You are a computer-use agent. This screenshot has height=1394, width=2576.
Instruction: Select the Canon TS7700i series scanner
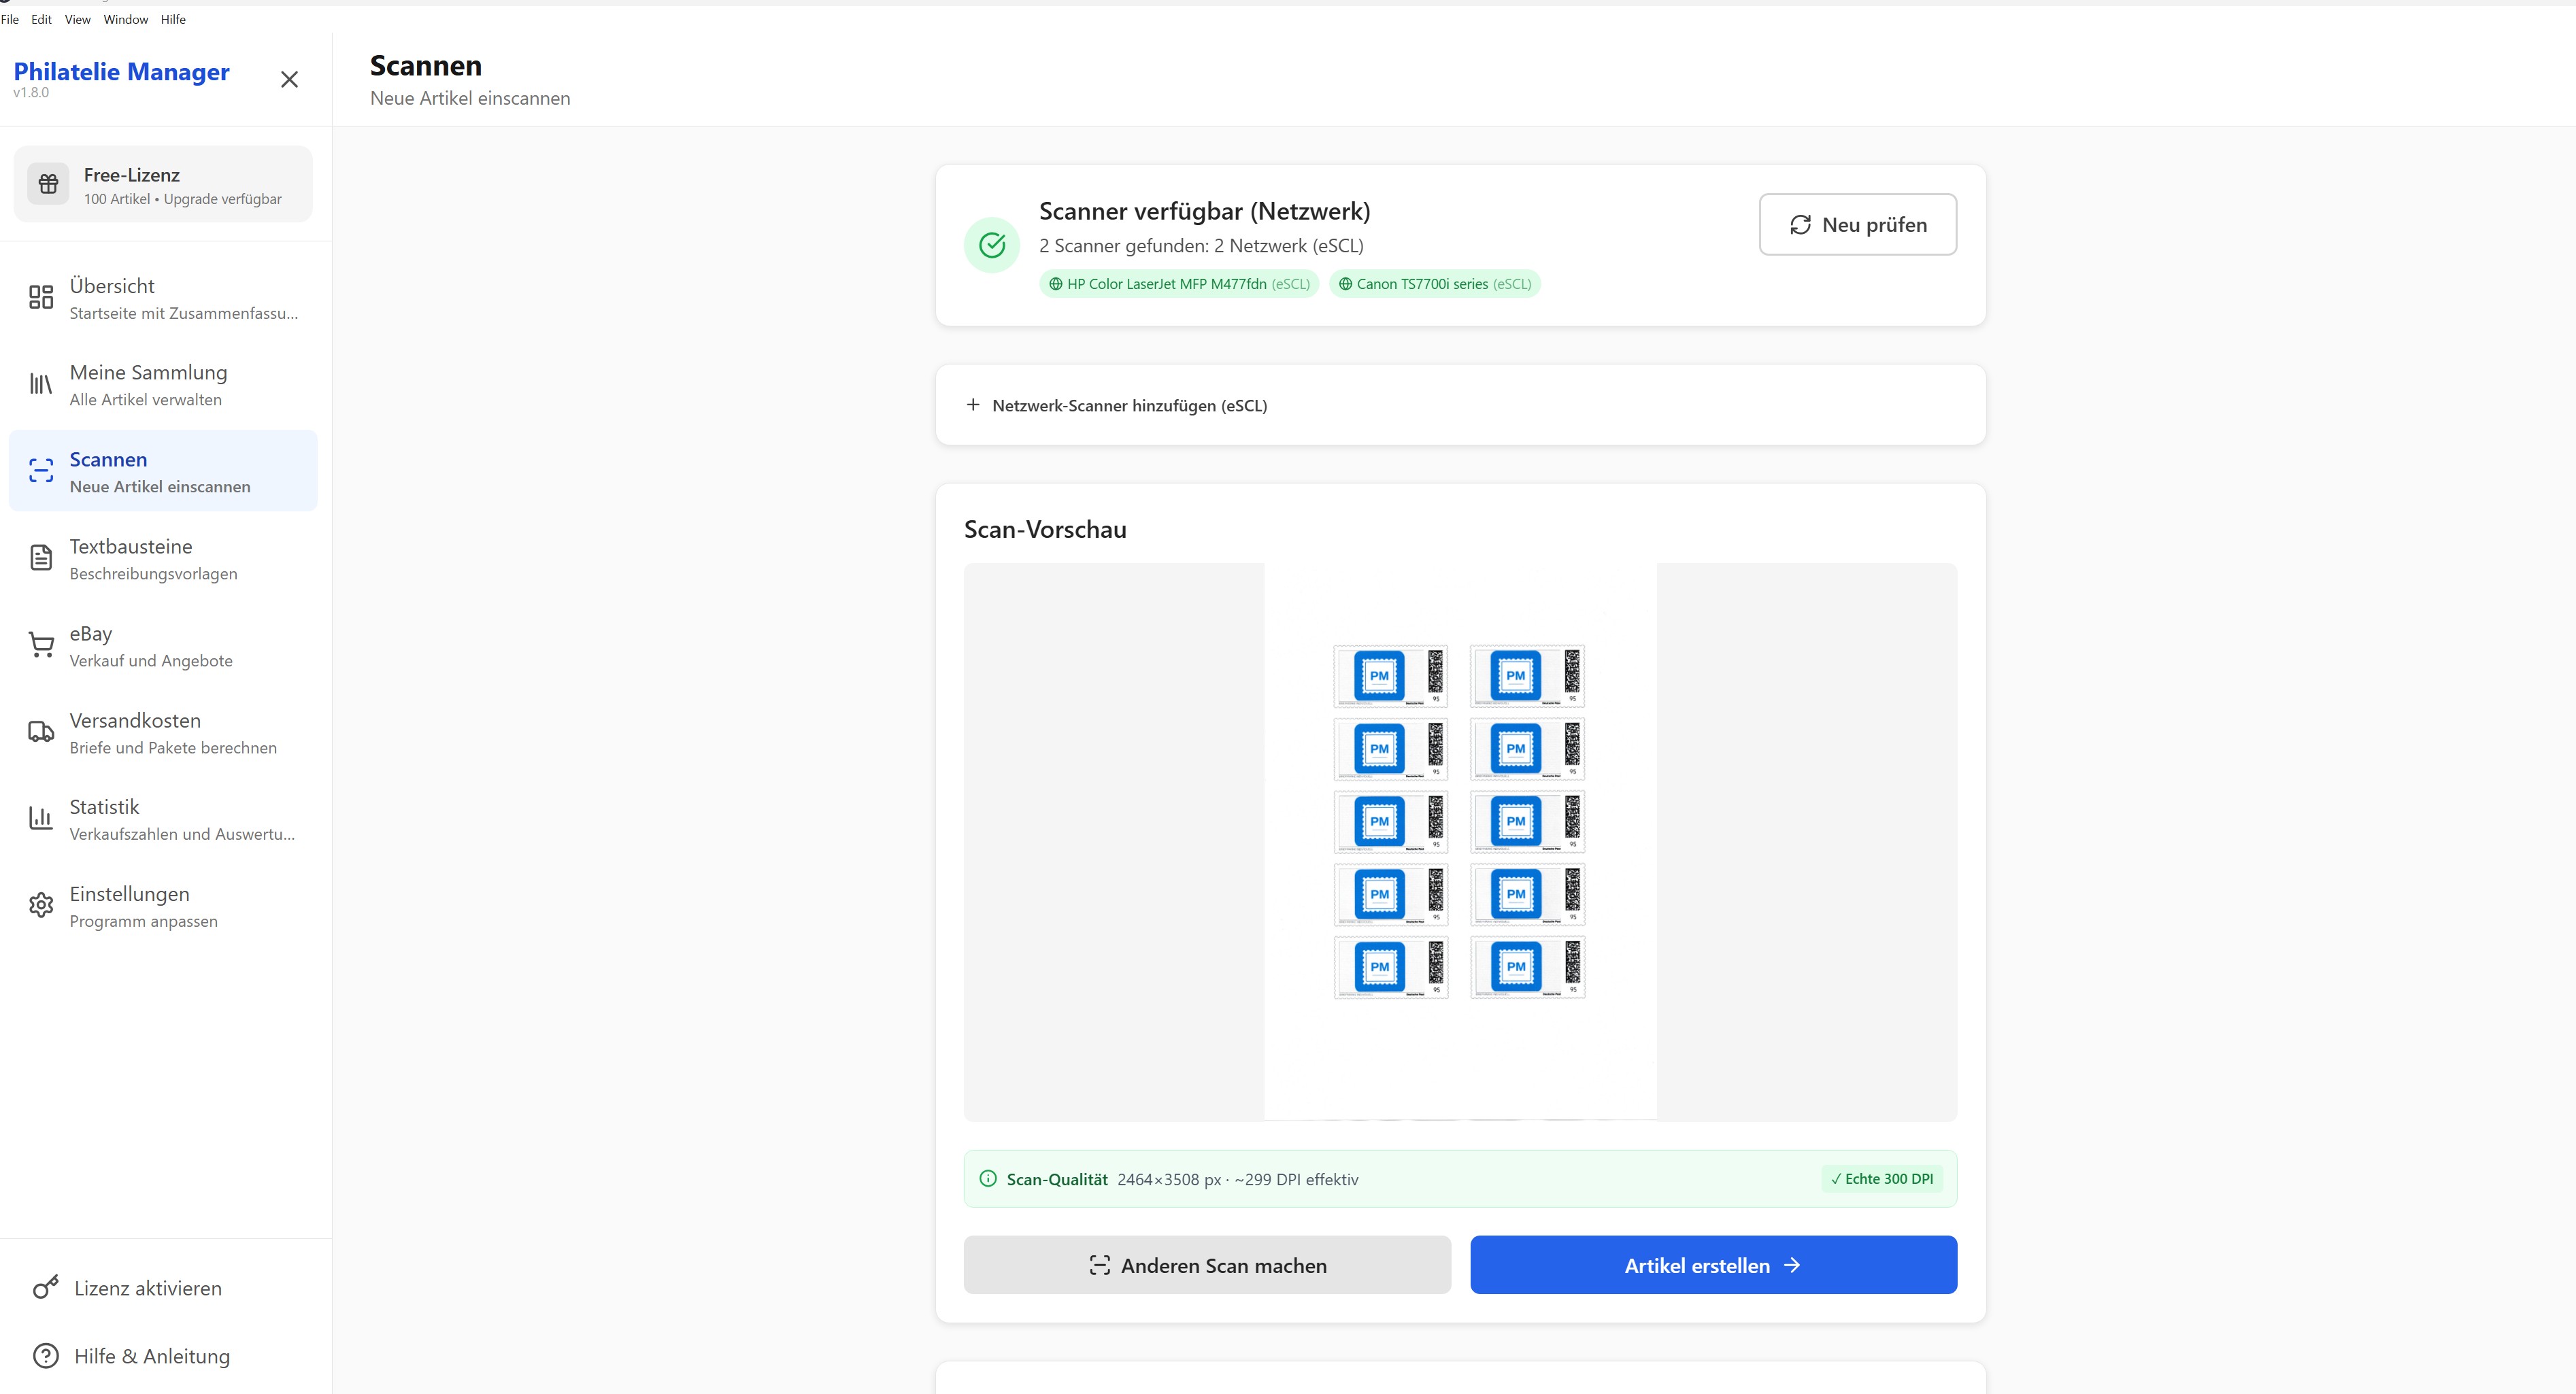point(1434,284)
